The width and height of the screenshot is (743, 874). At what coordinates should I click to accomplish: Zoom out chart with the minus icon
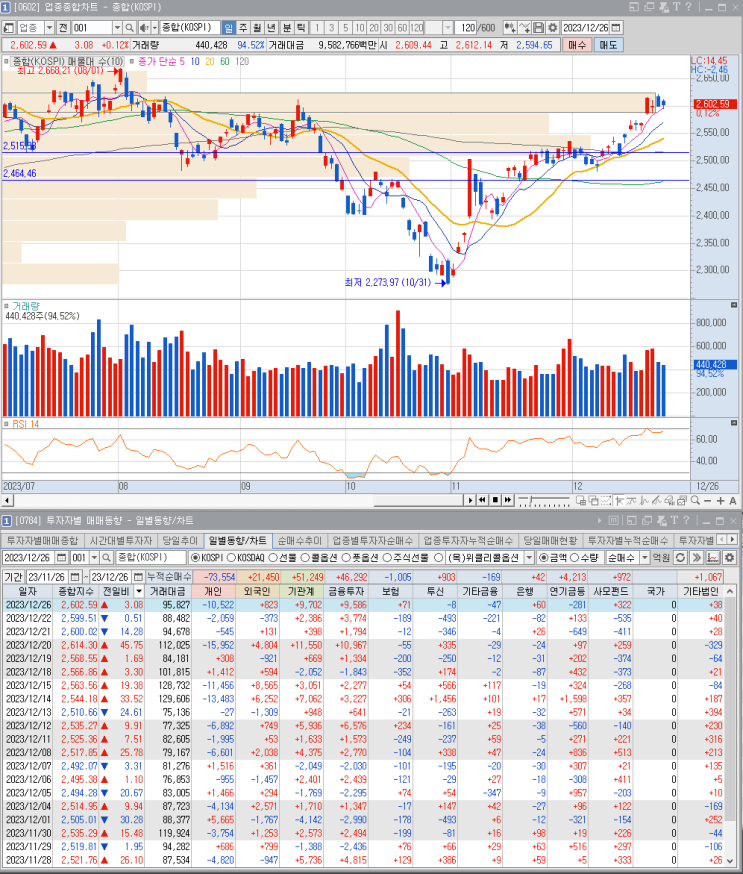tap(707, 501)
